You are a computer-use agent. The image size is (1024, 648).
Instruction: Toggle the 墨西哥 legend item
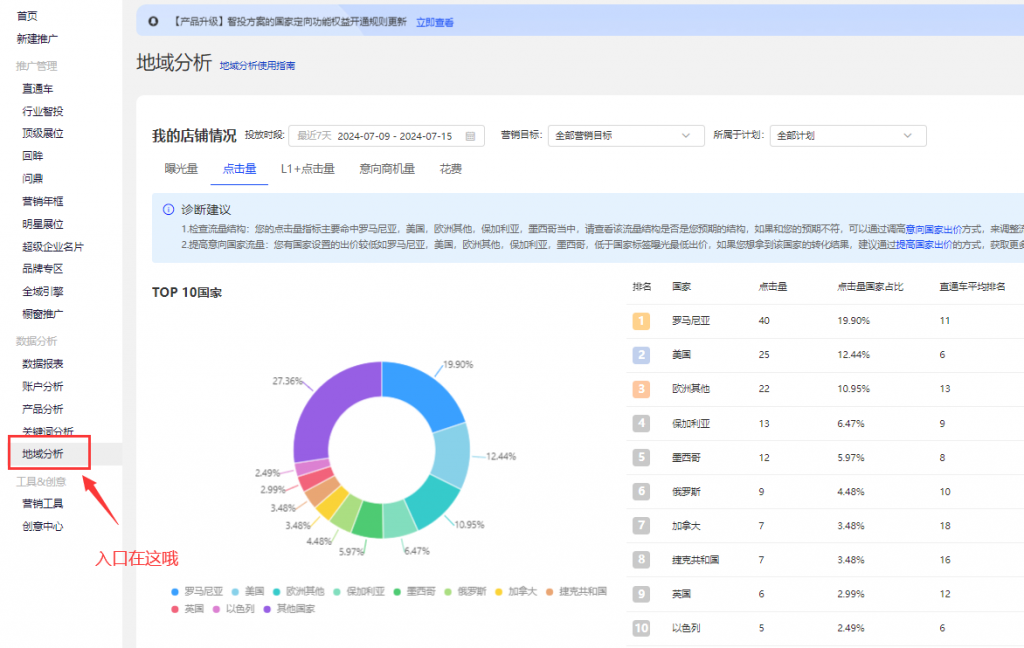415,591
